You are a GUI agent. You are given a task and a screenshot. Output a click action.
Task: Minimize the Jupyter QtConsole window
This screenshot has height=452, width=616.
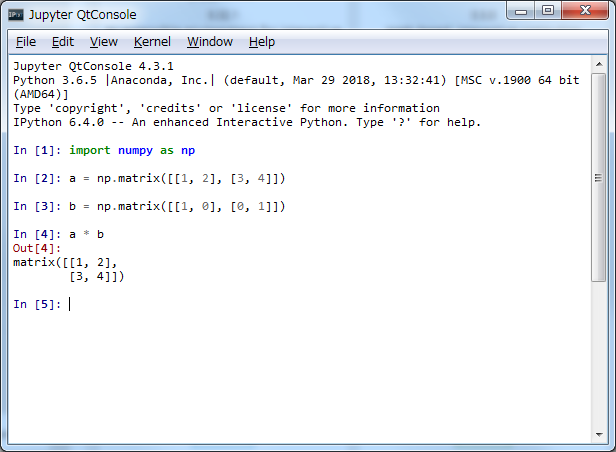tap(521, 11)
